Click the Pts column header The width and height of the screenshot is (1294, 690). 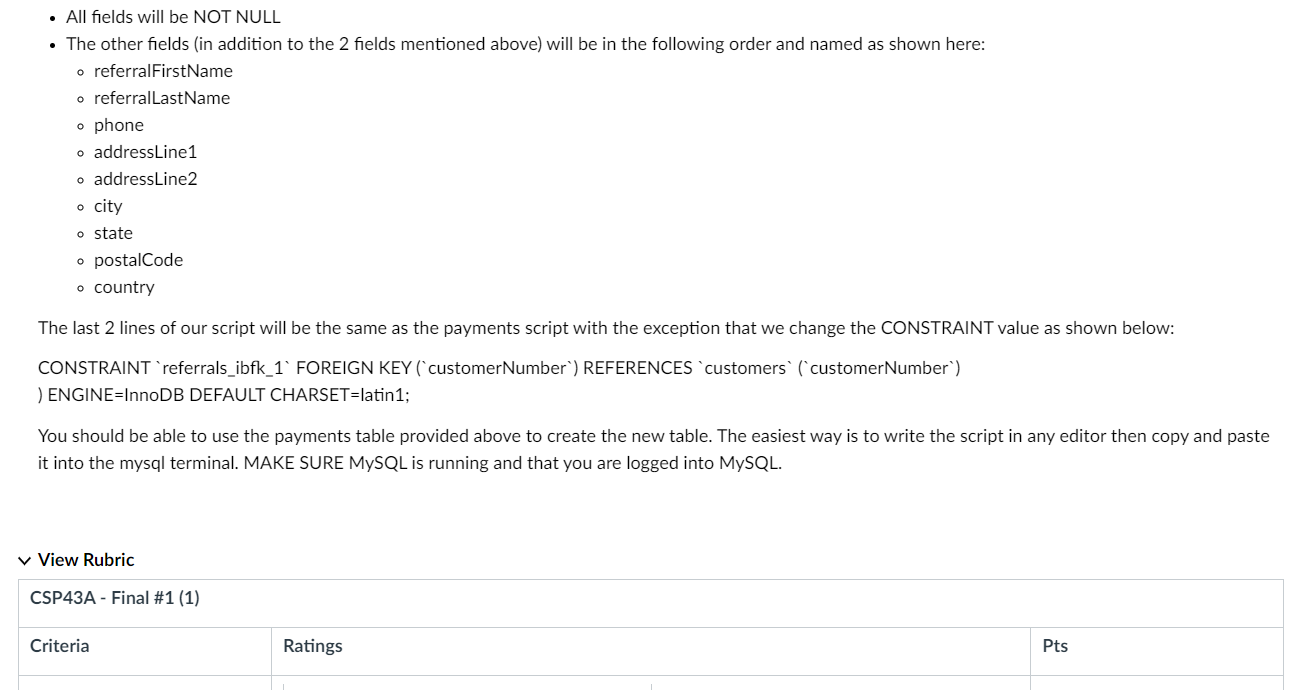click(x=1052, y=646)
